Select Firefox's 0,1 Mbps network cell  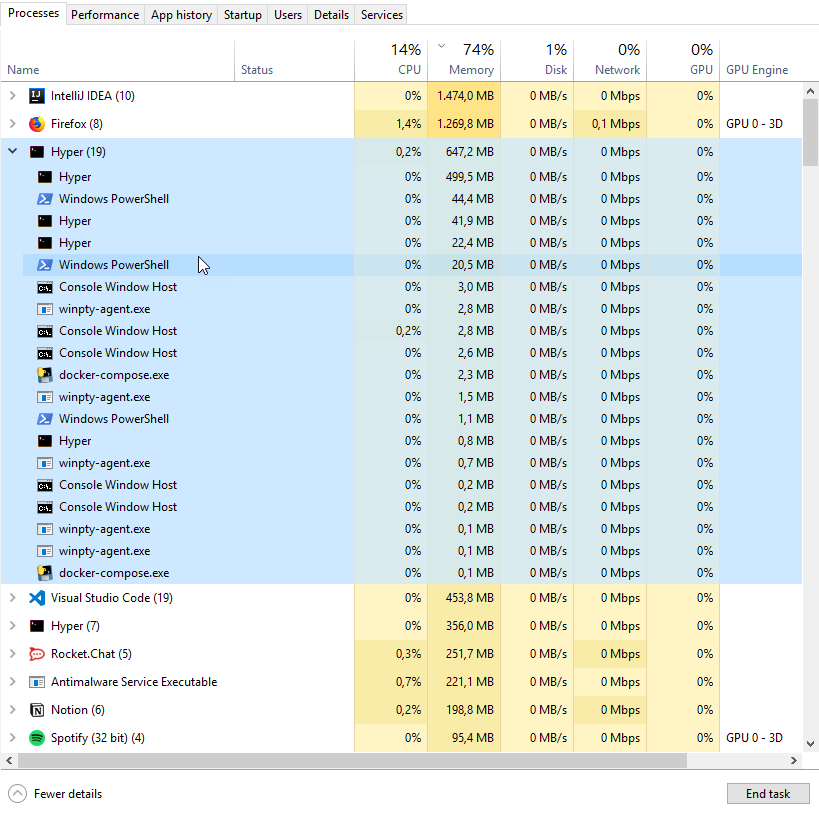(610, 124)
